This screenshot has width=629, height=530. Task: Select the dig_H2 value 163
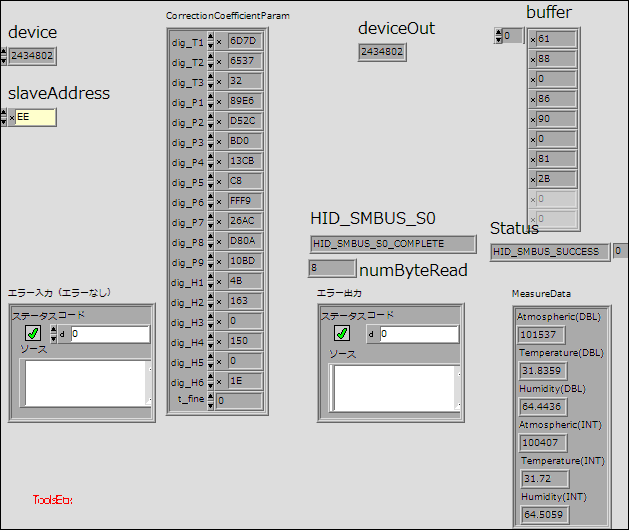(245, 301)
